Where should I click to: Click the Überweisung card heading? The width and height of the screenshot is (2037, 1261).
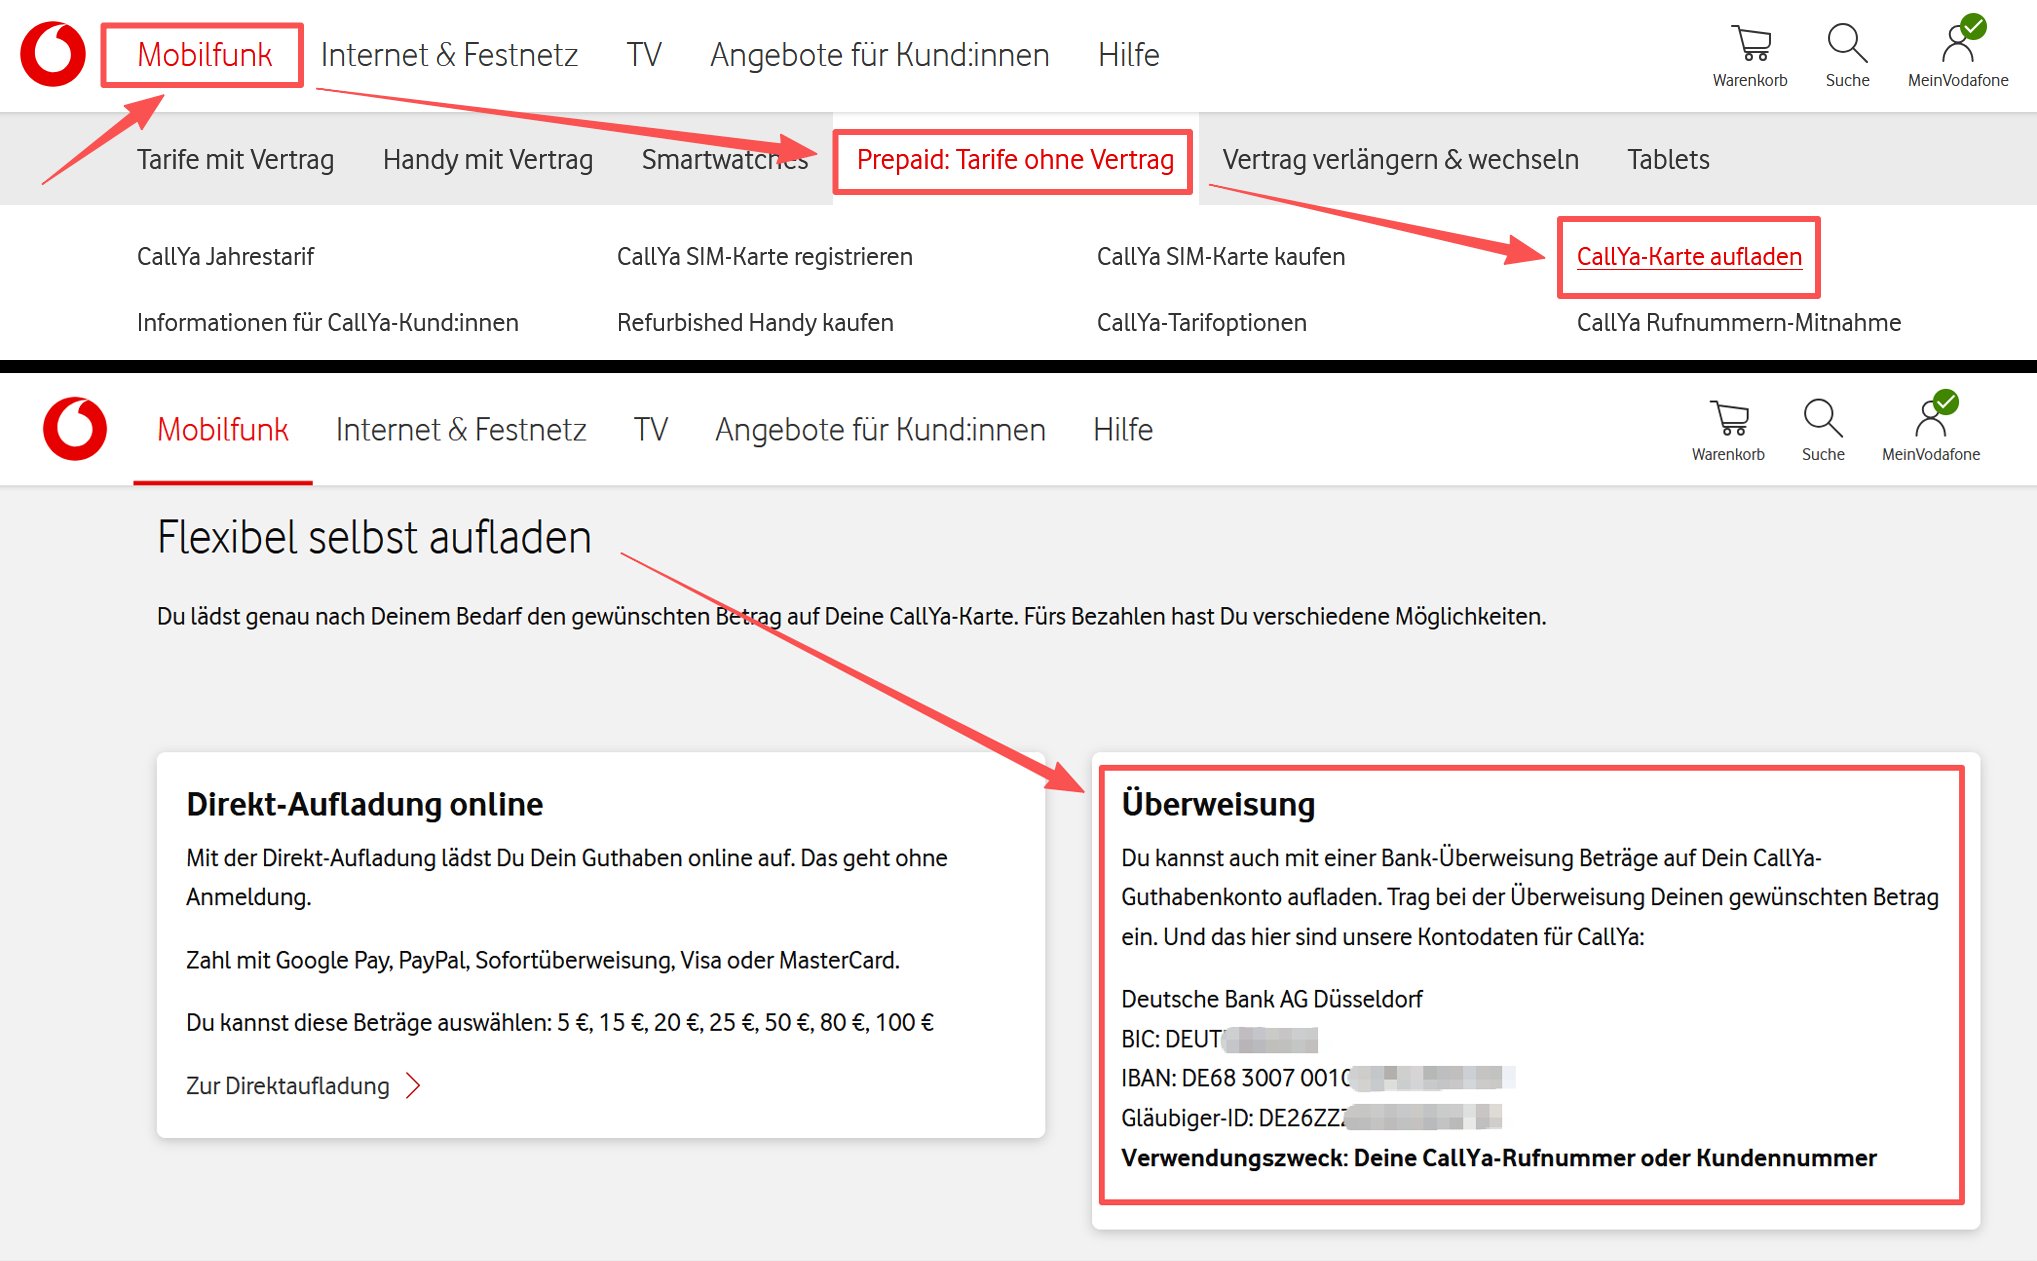[1218, 803]
